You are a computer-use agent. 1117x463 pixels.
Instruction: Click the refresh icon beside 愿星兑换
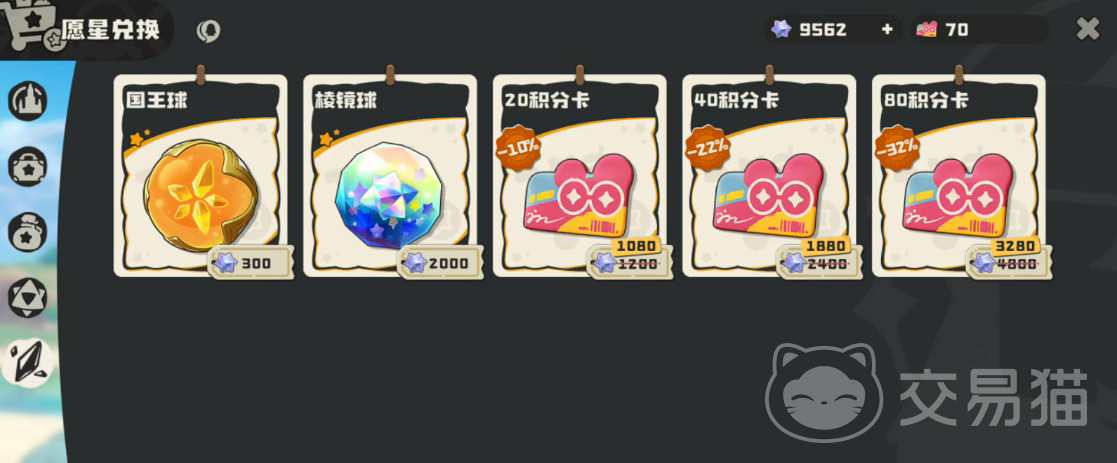coord(208,31)
